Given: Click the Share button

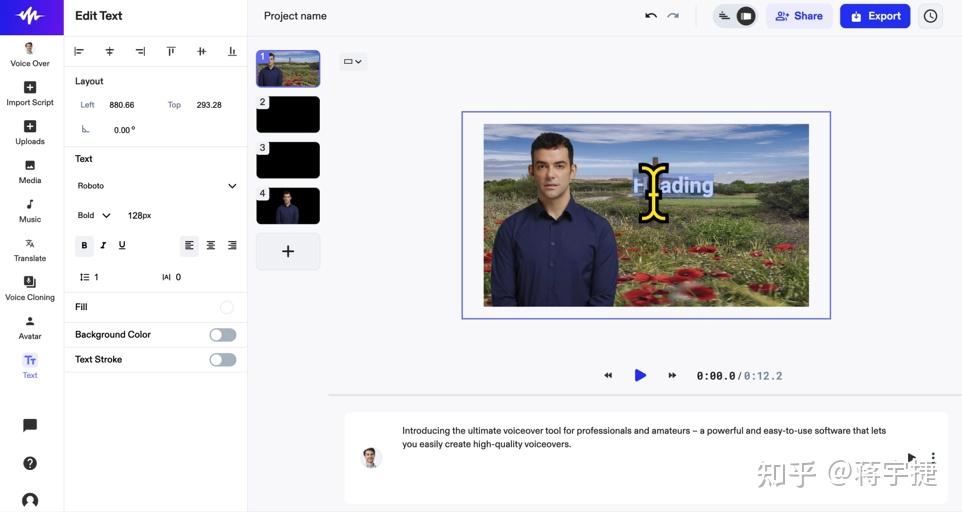Looking at the screenshot, I should [x=799, y=16].
